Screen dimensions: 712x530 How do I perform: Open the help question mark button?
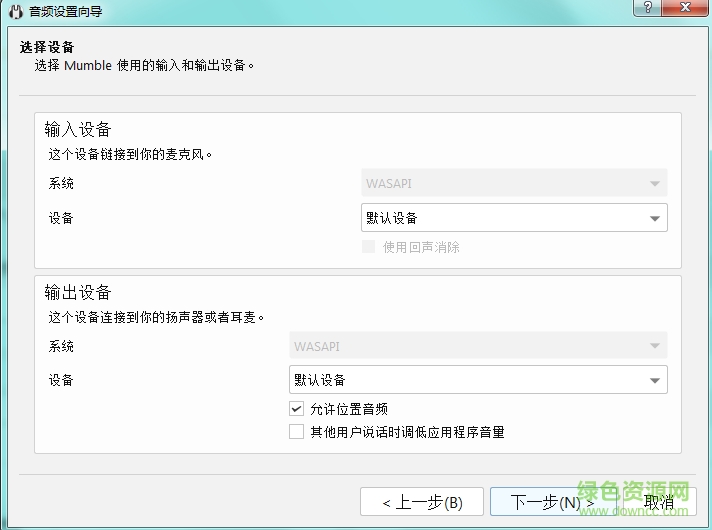point(648,7)
